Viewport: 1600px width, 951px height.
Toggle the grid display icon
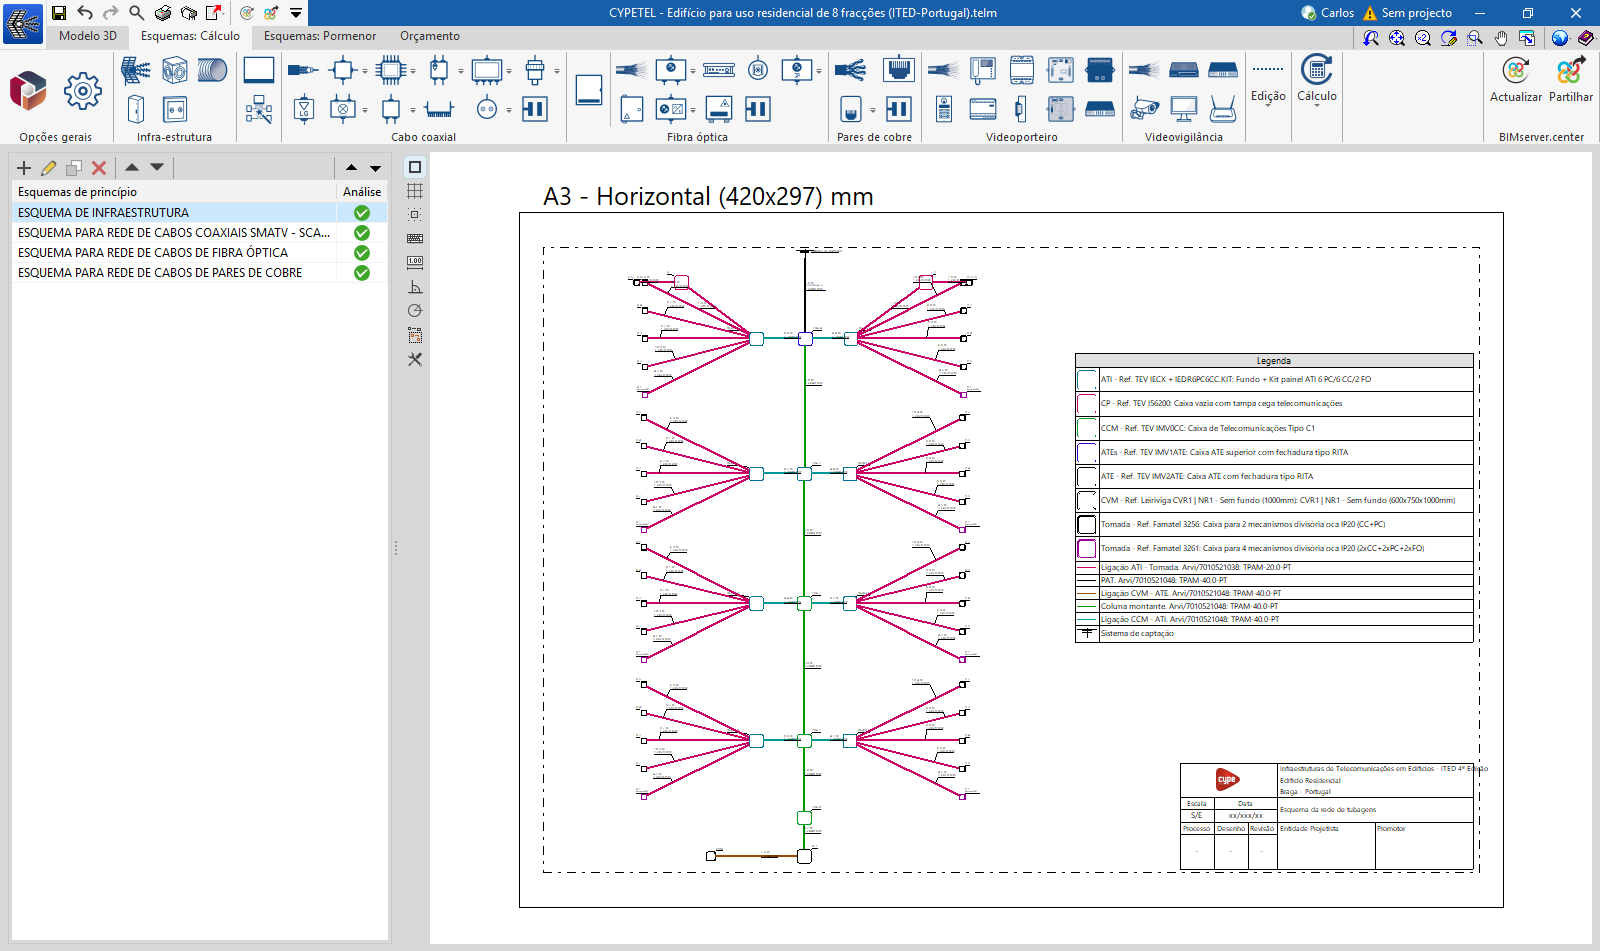[415, 191]
